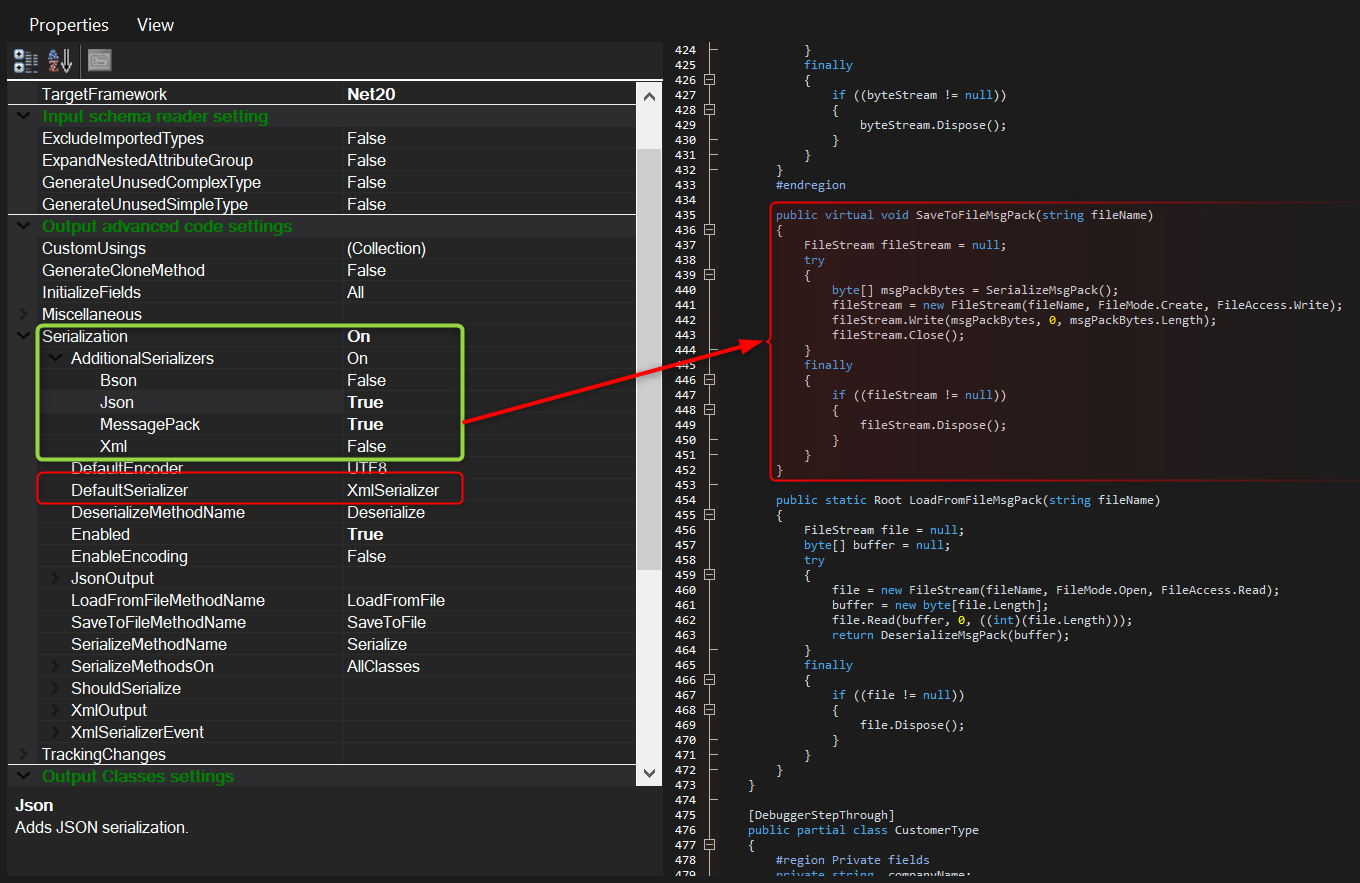The height and width of the screenshot is (883, 1360).
Task: Select the Json property row
Action: pyautogui.click(x=322, y=403)
